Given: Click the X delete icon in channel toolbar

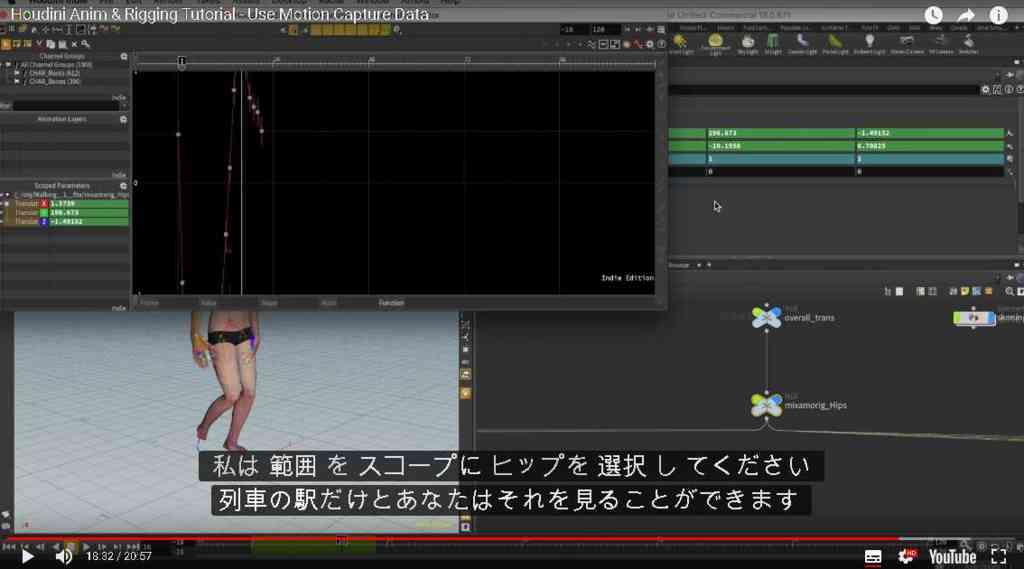Looking at the screenshot, I should pyautogui.click(x=74, y=44).
